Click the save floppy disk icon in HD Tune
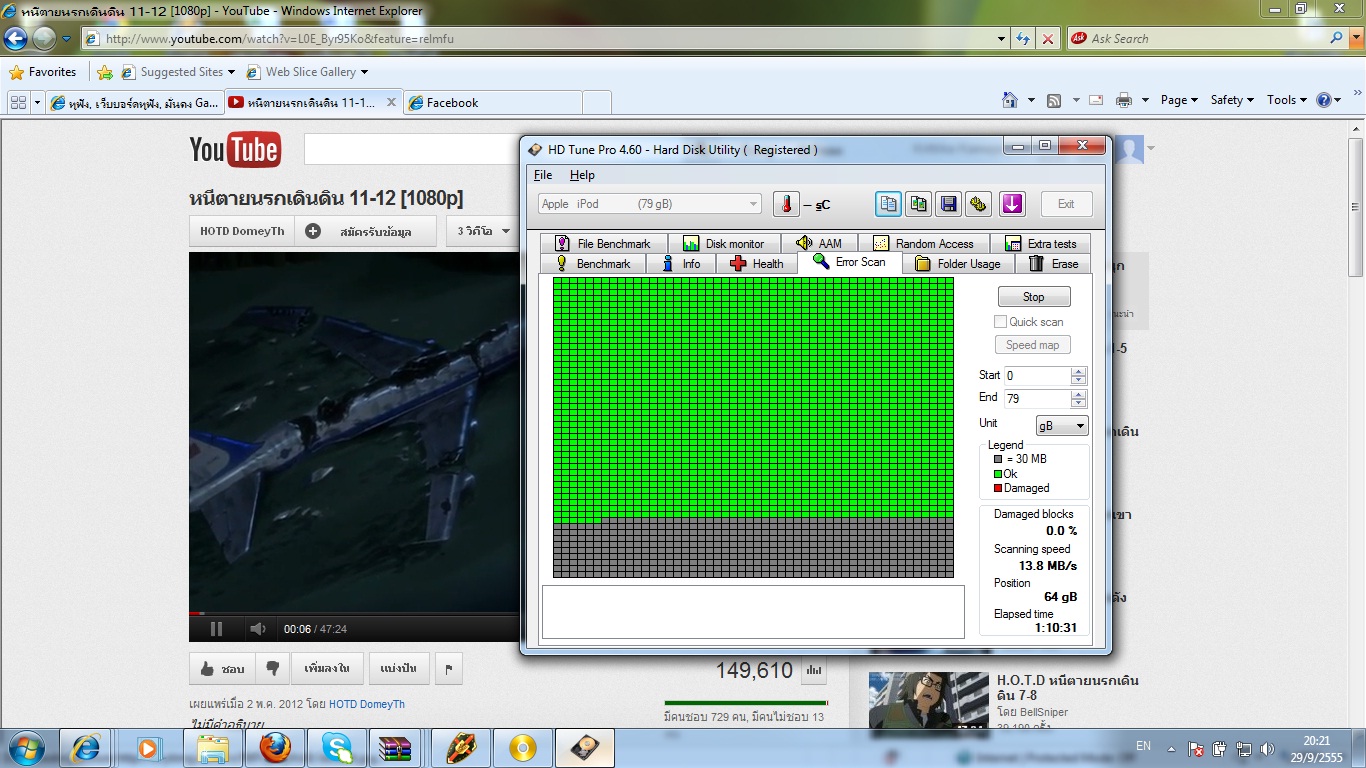Viewport: 1366px width, 768px height. (x=948, y=204)
